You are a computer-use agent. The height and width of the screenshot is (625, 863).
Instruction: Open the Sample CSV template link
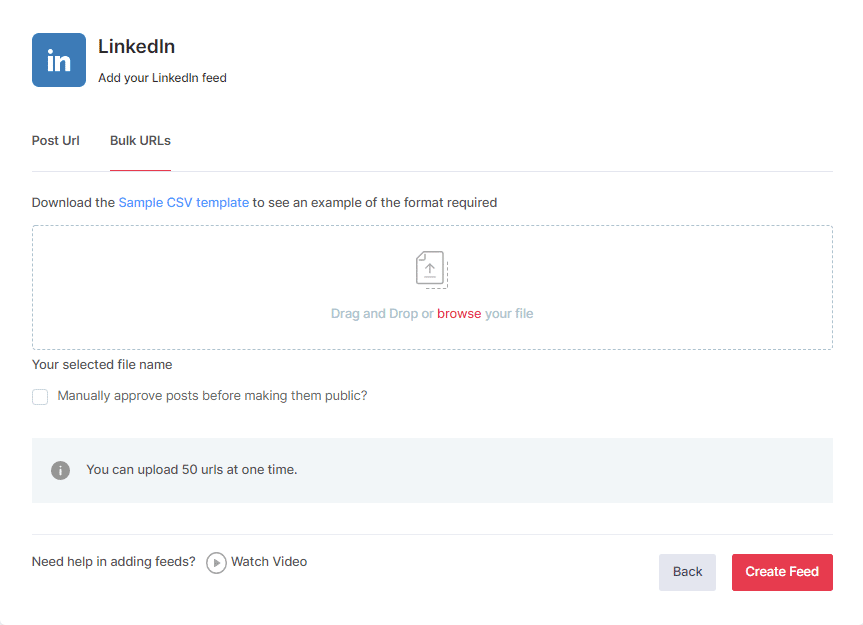(x=184, y=202)
